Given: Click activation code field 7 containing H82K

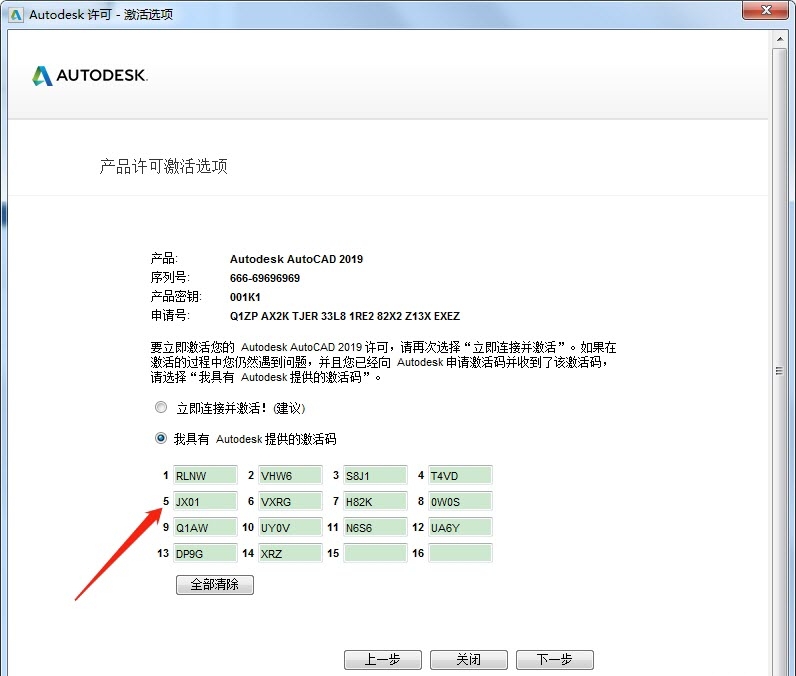Looking at the screenshot, I should (x=375, y=501).
